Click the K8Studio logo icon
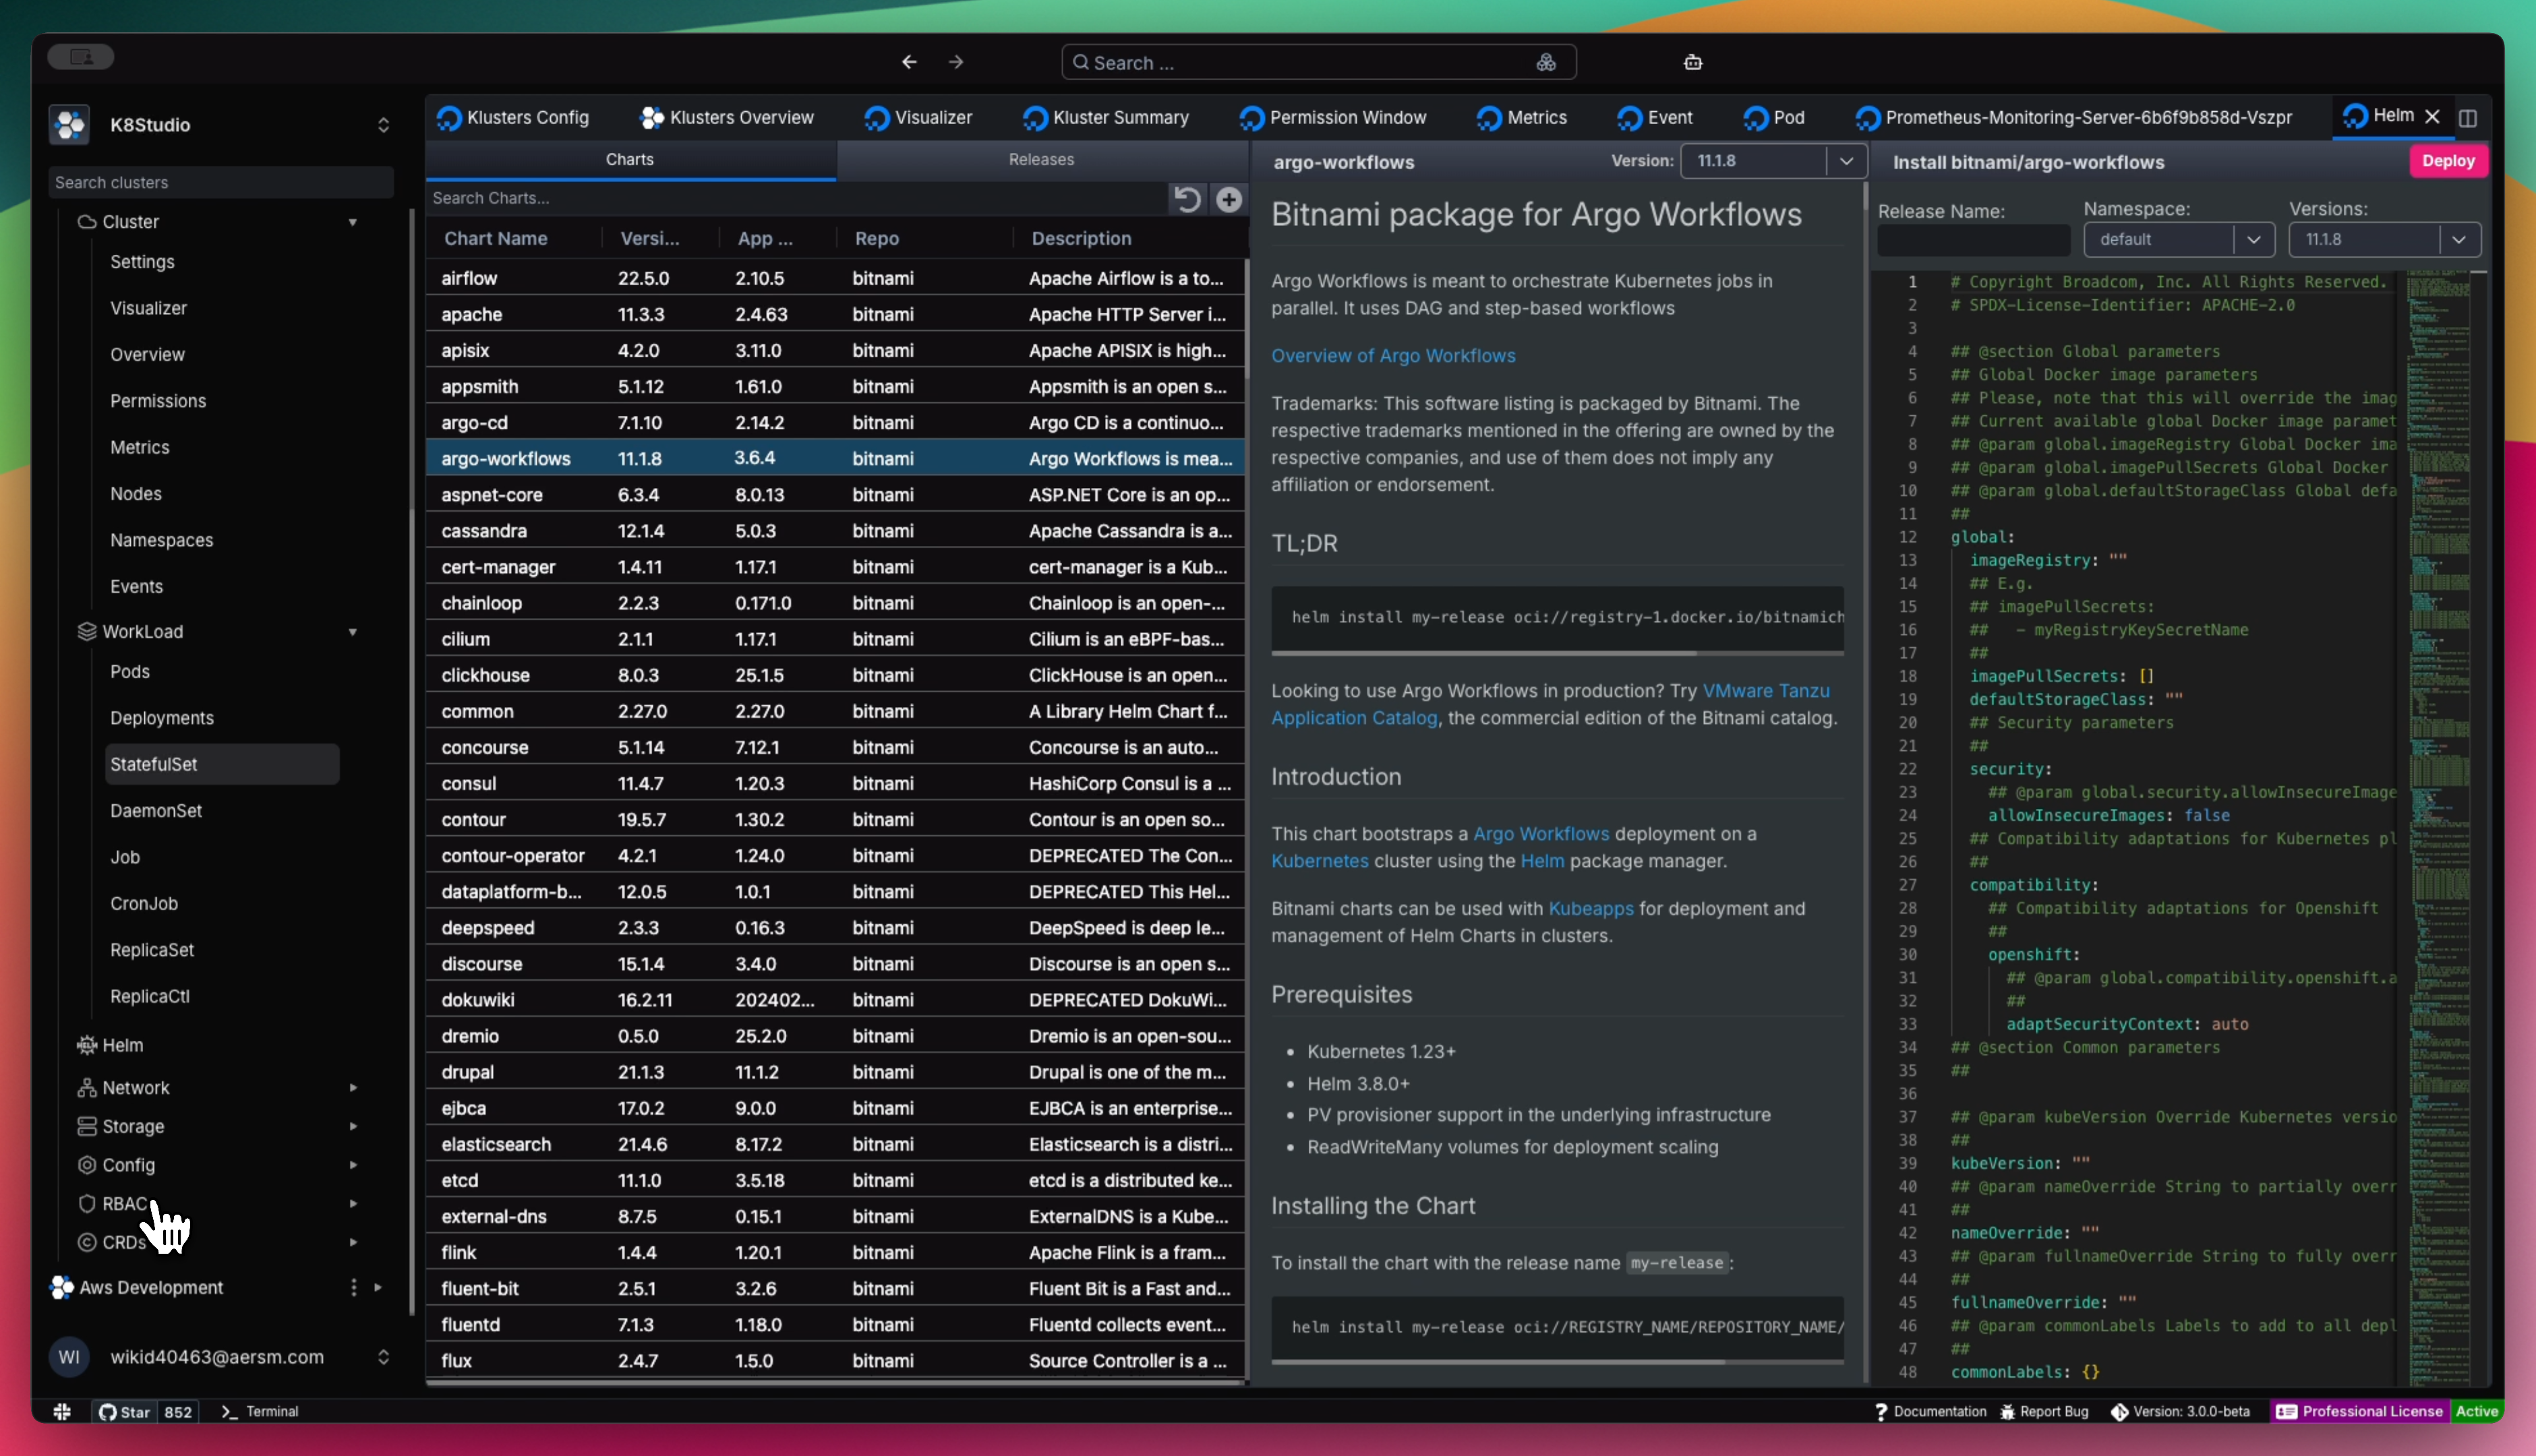Screen dimensions: 2536x1456 tap(69, 125)
